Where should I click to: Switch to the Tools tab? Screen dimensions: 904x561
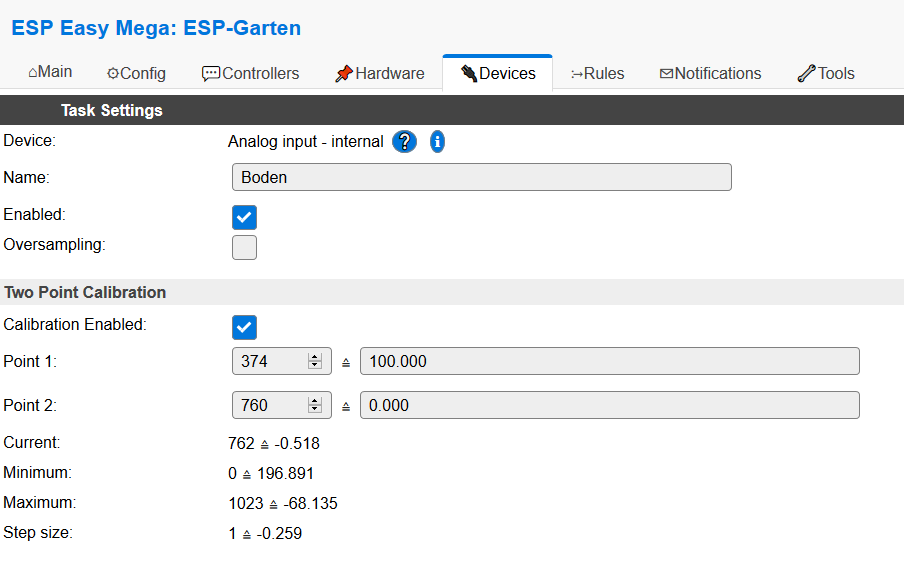[x=826, y=73]
